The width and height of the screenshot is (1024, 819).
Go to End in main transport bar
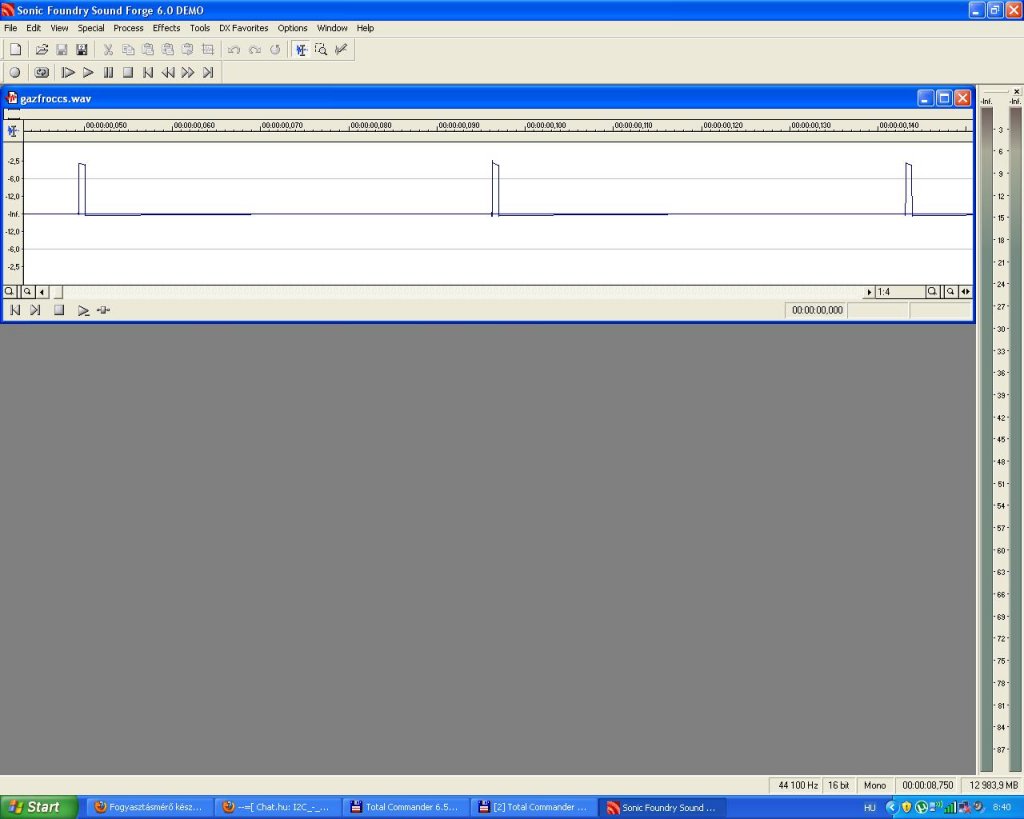click(208, 72)
